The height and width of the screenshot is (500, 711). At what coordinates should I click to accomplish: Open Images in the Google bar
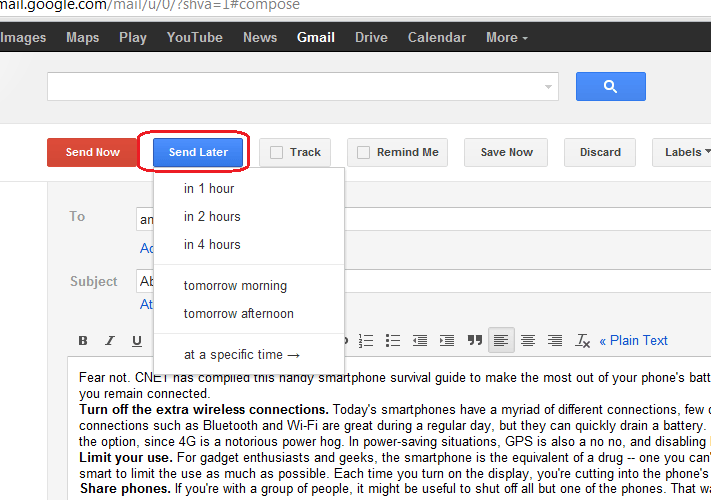(x=23, y=37)
